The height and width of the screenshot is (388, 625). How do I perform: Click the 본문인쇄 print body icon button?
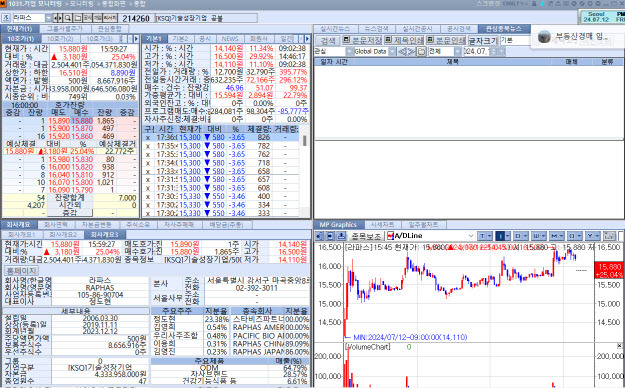click(446, 40)
